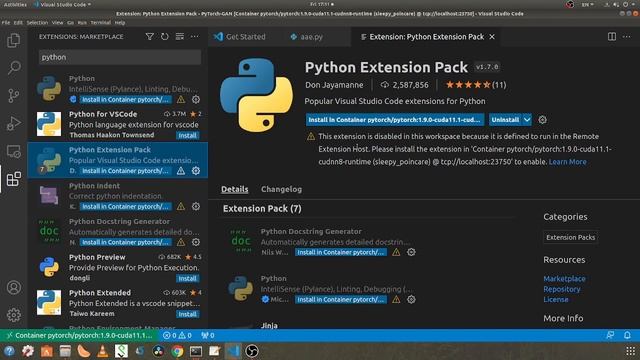Open the Repository resource link

point(562,289)
